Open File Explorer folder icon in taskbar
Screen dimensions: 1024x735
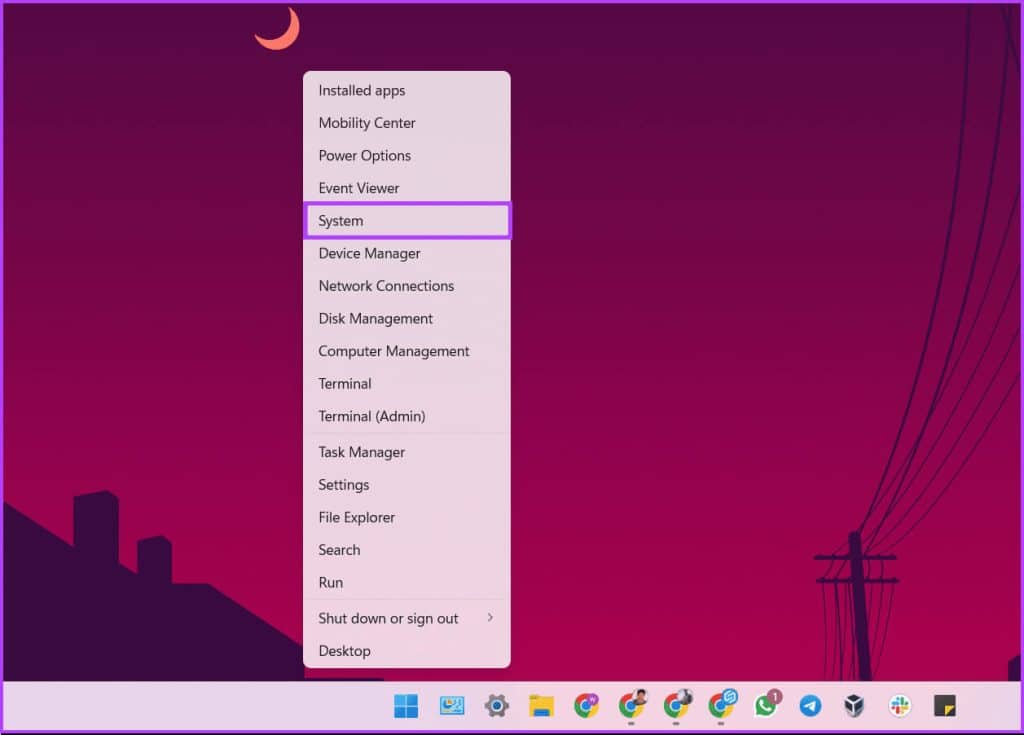(x=541, y=706)
